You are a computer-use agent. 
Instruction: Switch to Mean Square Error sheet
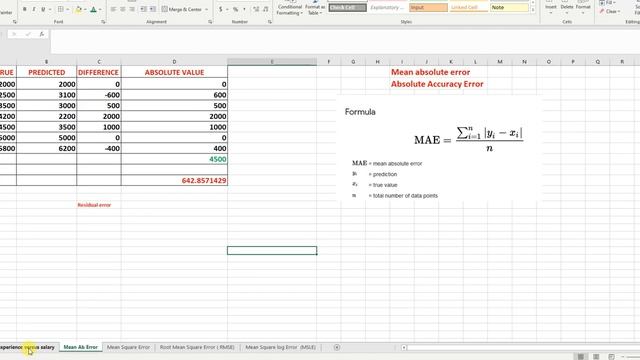[x=128, y=347]
